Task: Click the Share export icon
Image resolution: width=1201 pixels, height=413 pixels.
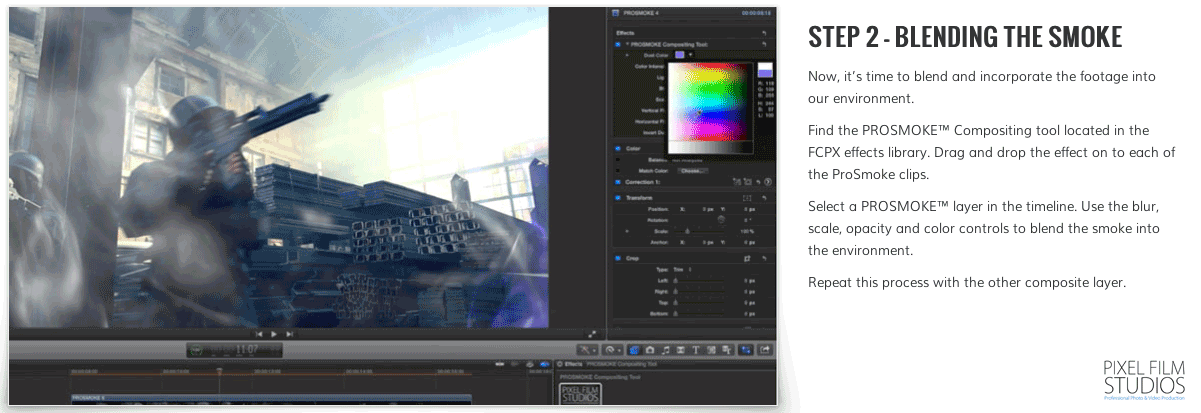Action: pyautogui.click(x=765, y=349)
